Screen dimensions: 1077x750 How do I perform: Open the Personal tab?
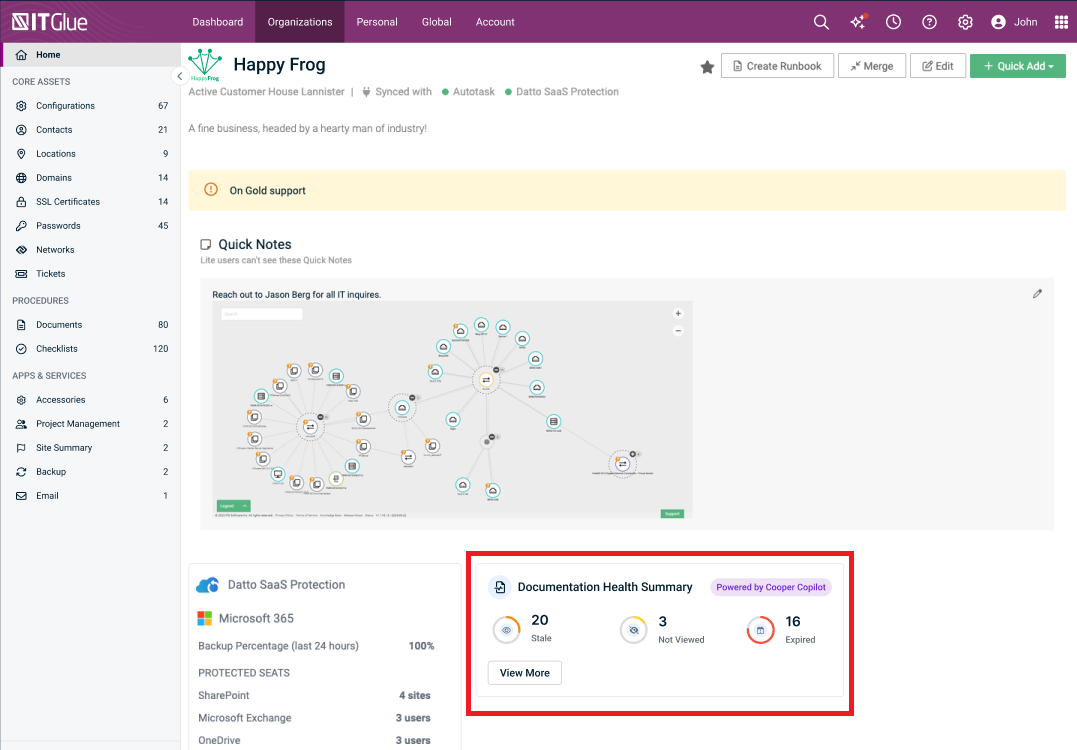click(376, 22)
